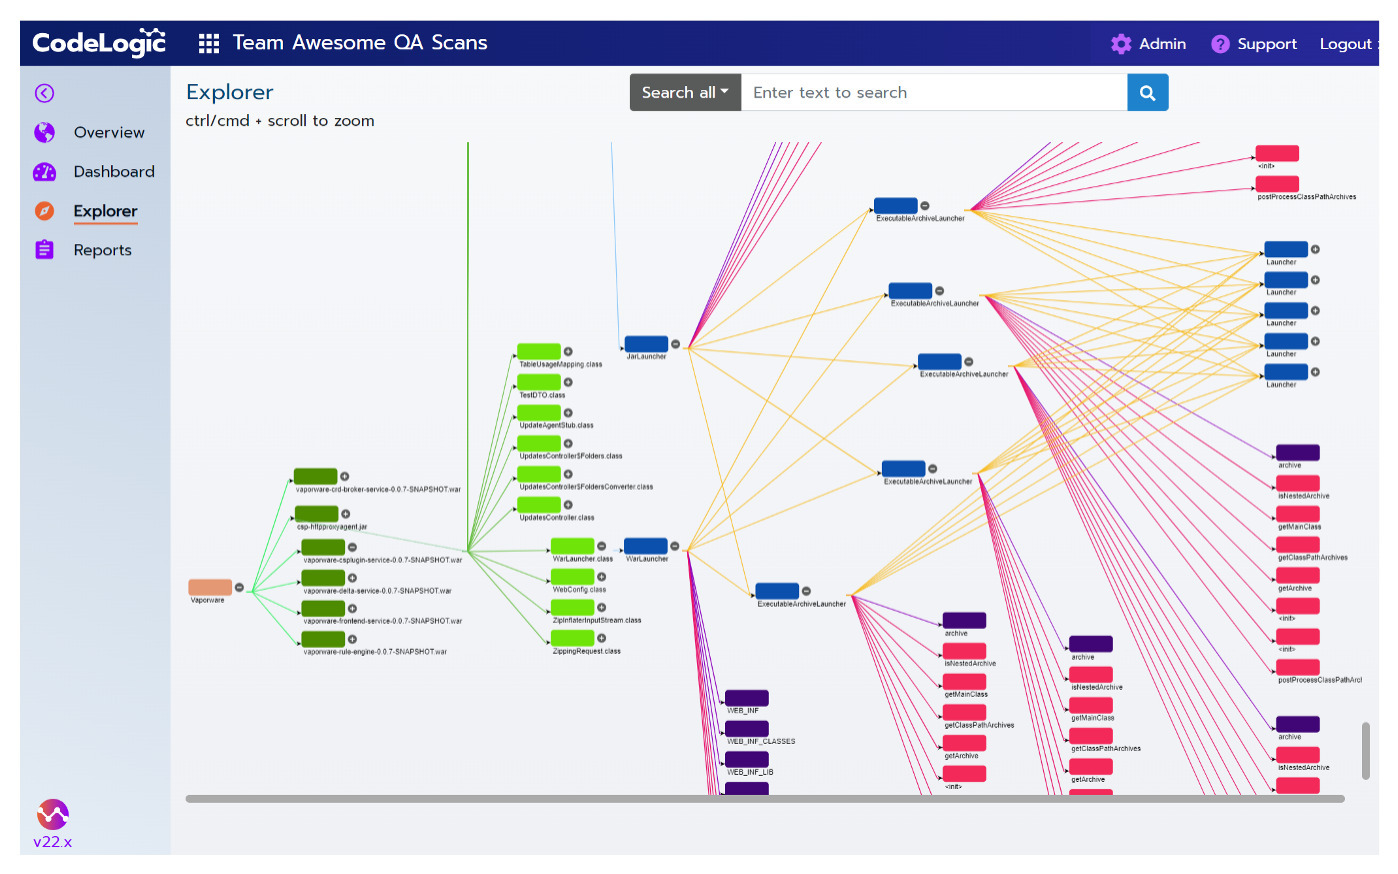Open Admin settings via the gear icon
This screenshot has width=1398, height=874.
(1121, 43)
